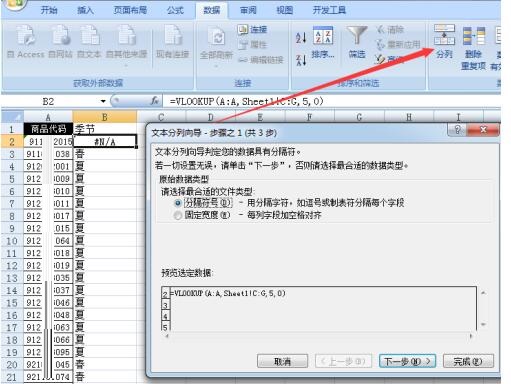This screenshot has width=511, height=384.
Task: Click the preview VLOOKUP line in wizard
Action: pyautogui.click(x=227, y=293)
